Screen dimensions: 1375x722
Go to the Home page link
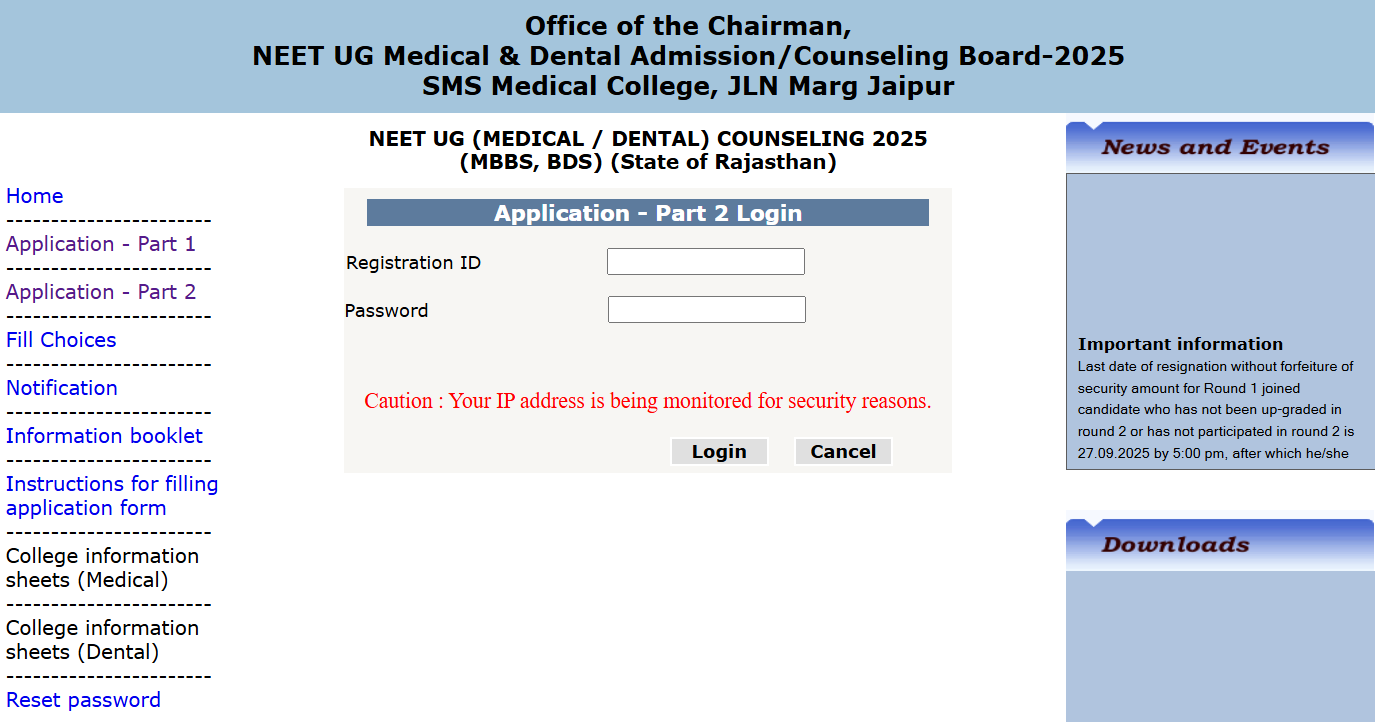point(35,196)
